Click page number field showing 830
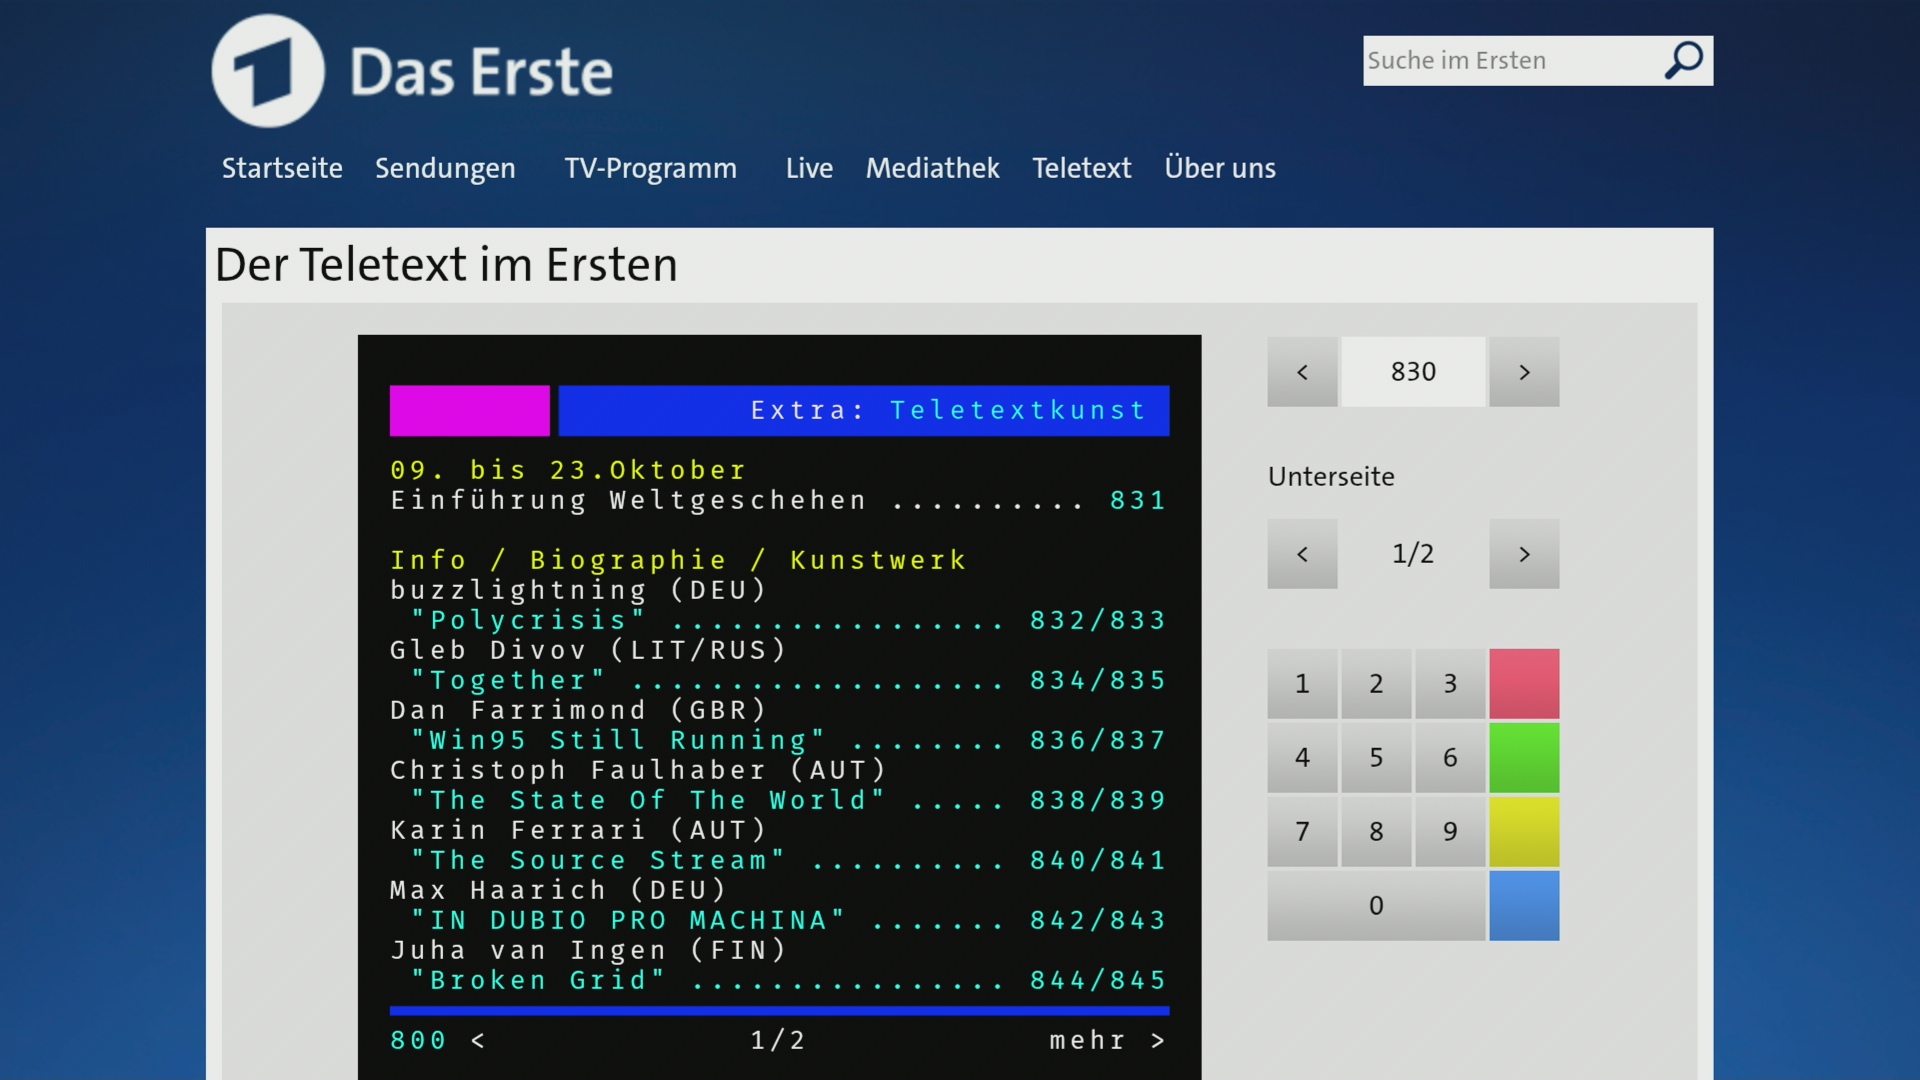The width and height of the screenshot is (1920, 1080). click(x=1412, y=372)
